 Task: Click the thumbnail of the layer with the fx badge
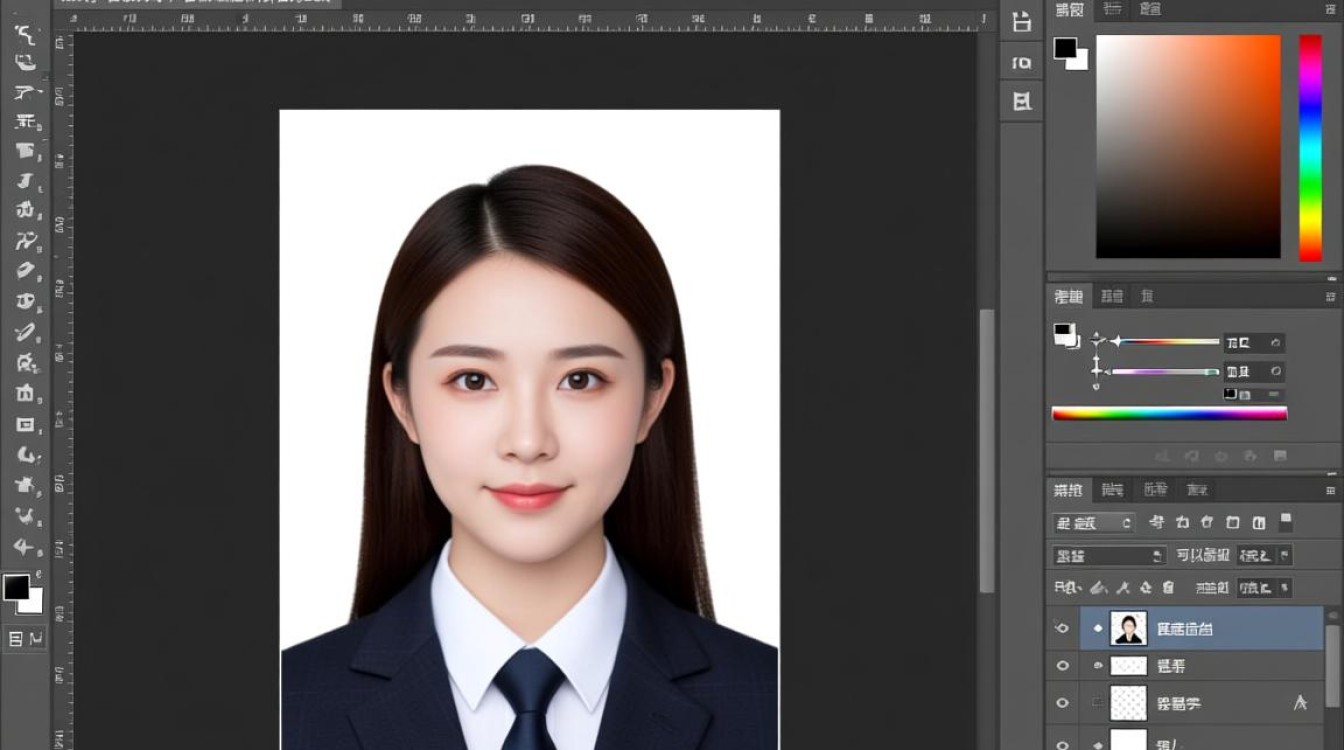click(x=1129, y=703)
